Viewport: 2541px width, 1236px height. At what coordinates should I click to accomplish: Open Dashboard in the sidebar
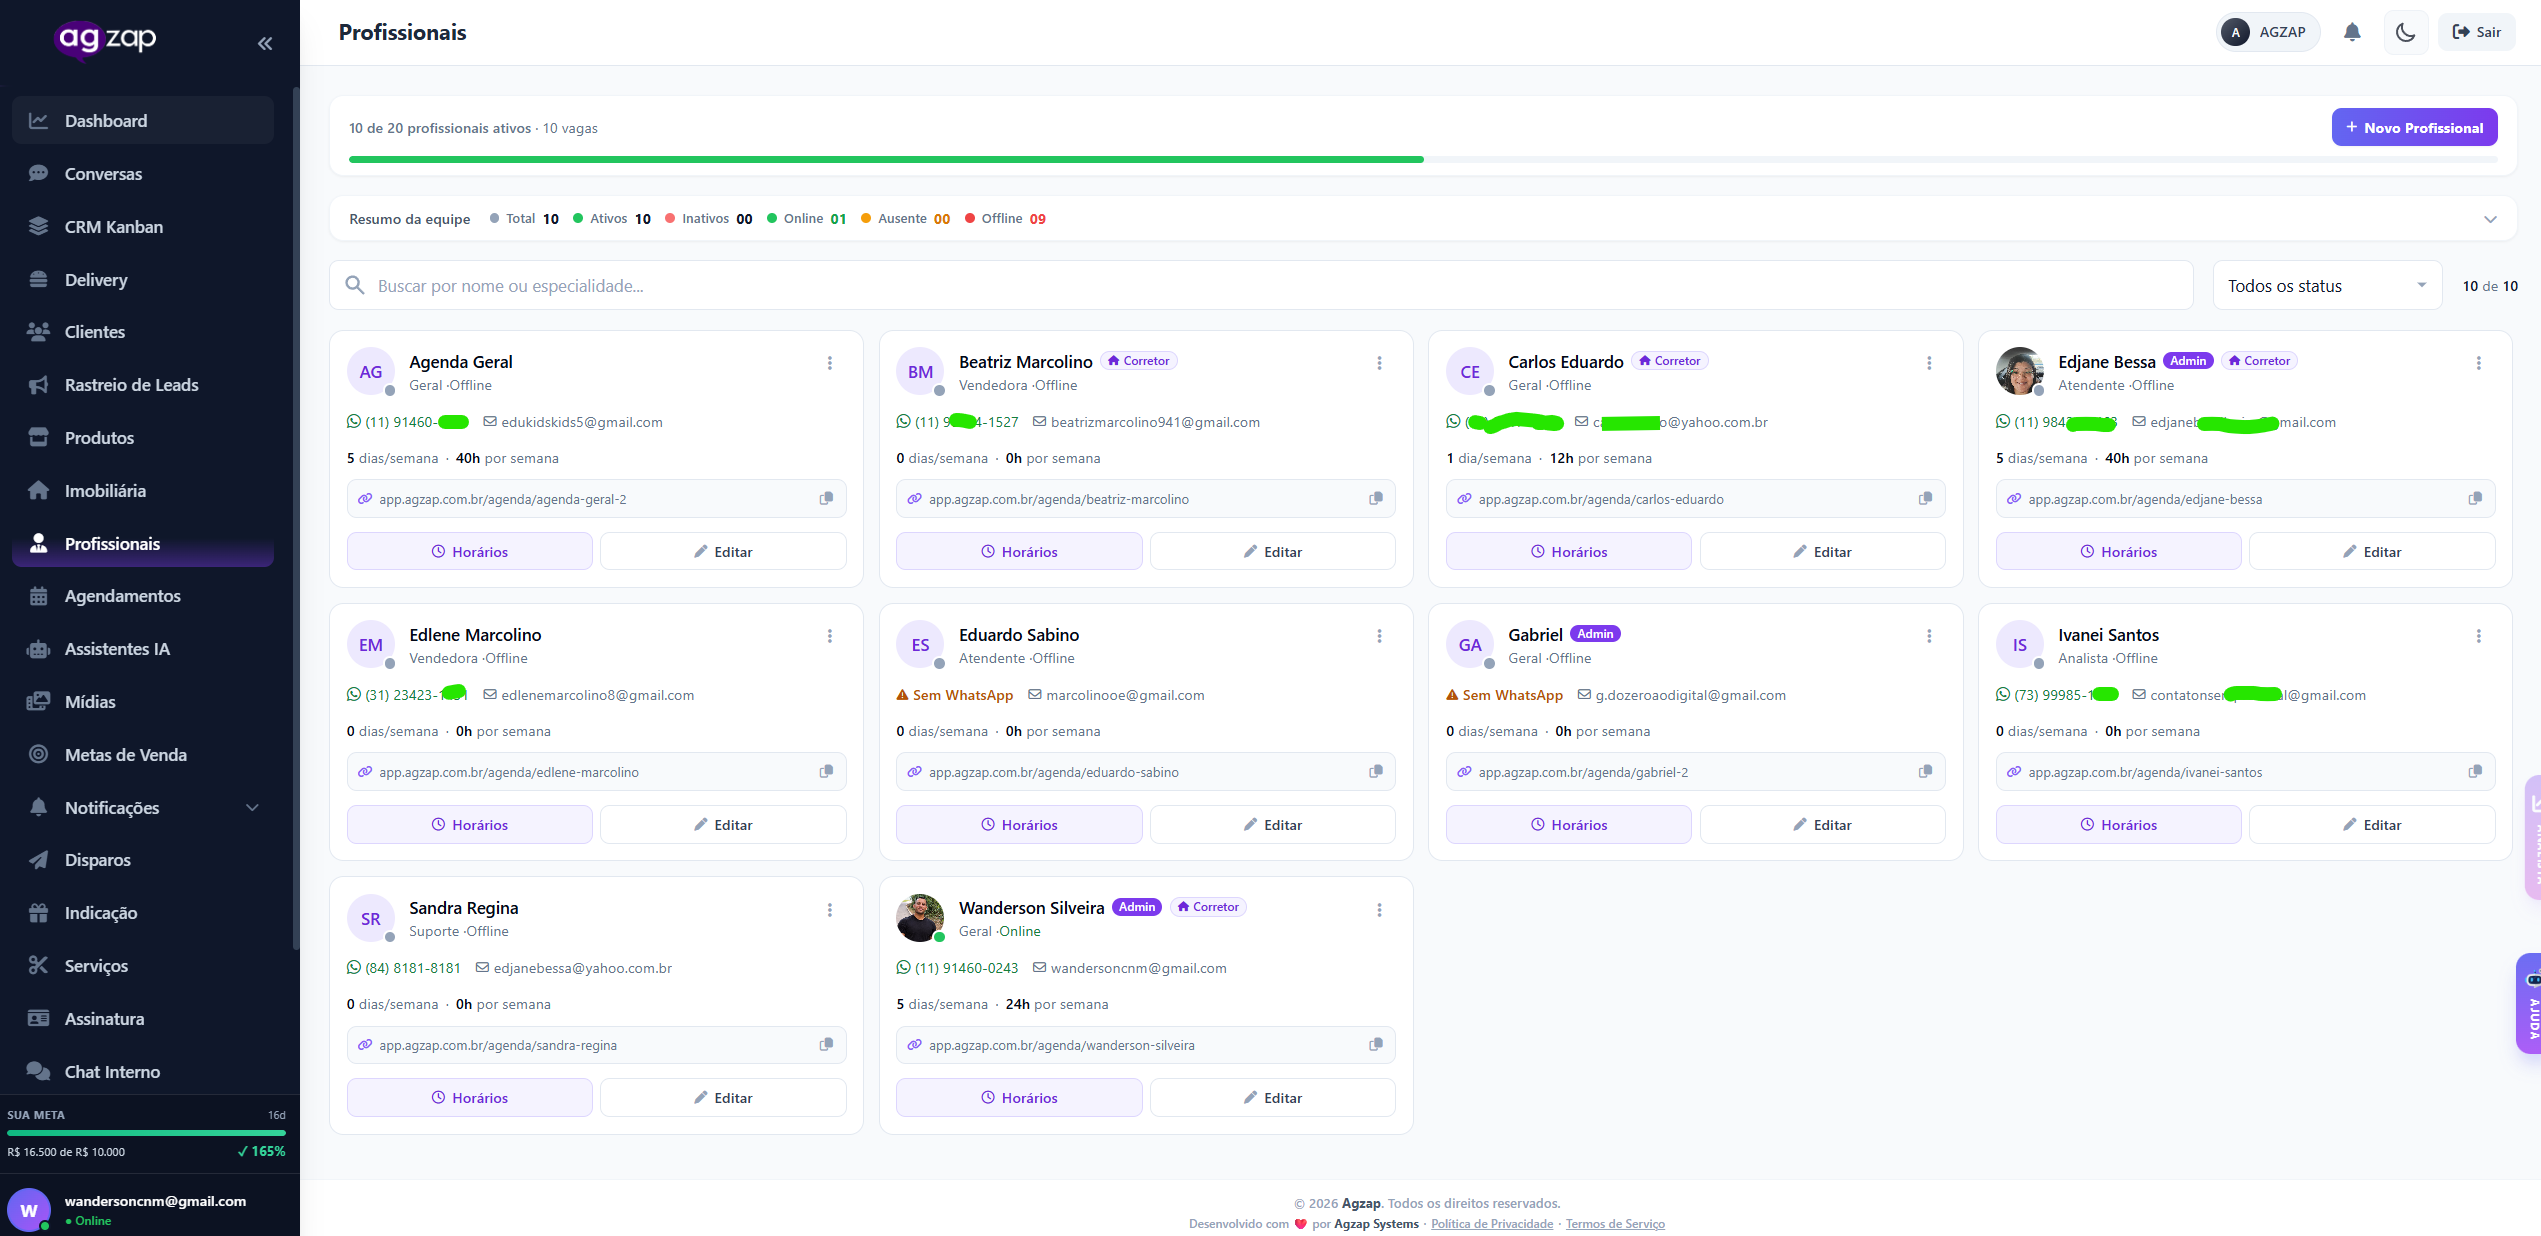click(x=143, y=121)
